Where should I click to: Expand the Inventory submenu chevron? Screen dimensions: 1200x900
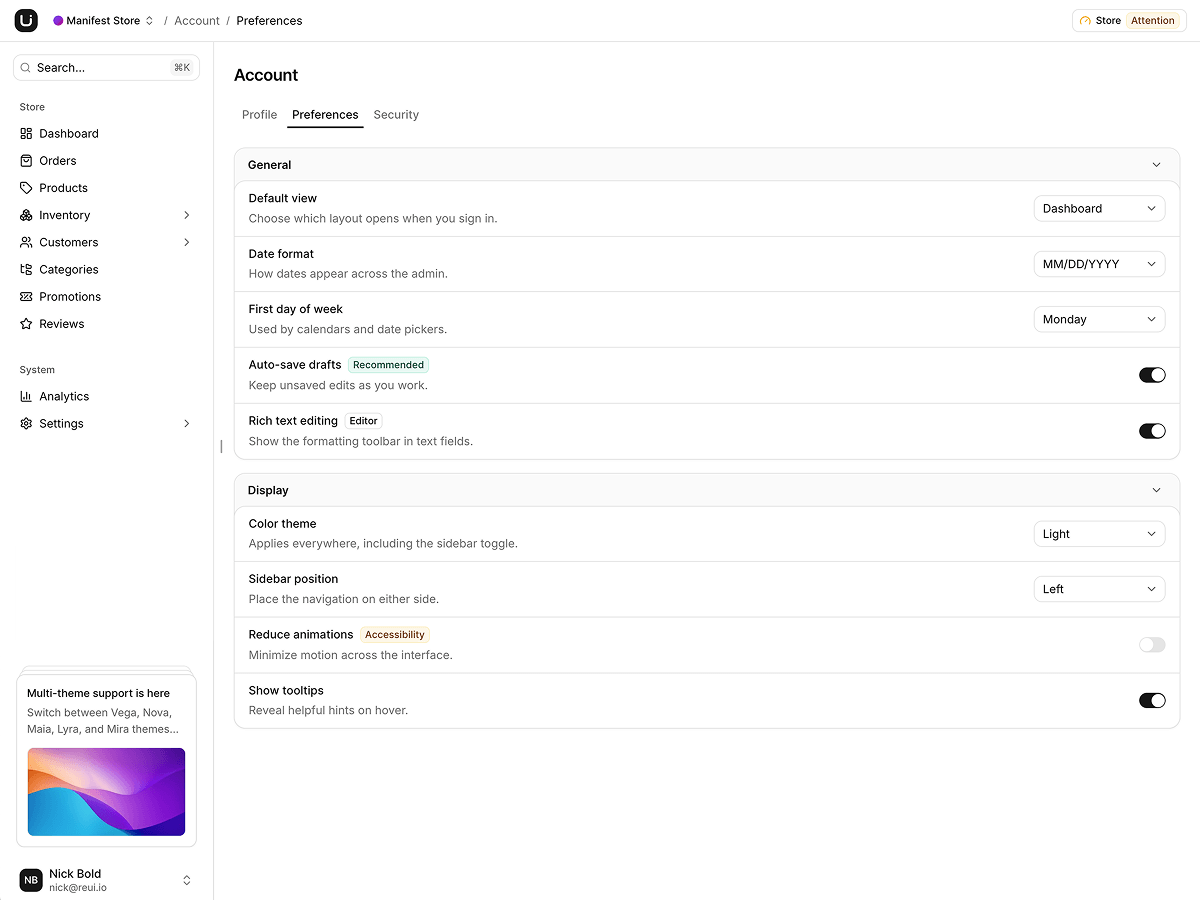point(187,215)
